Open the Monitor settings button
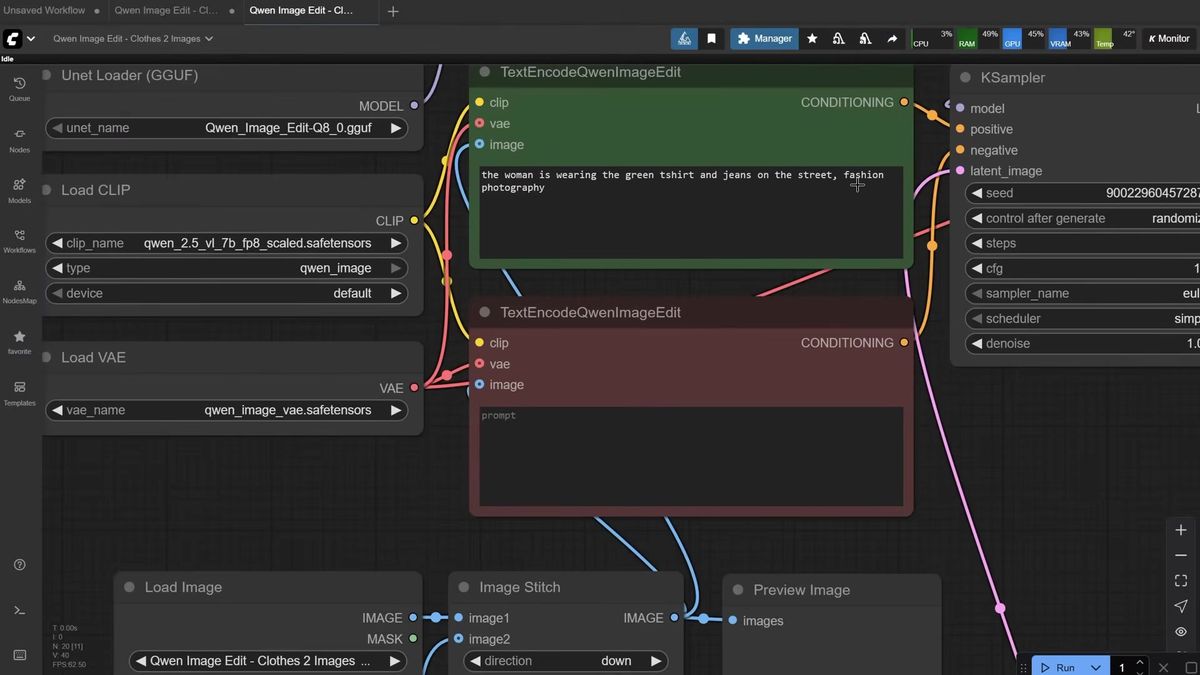 (1168, 39)
